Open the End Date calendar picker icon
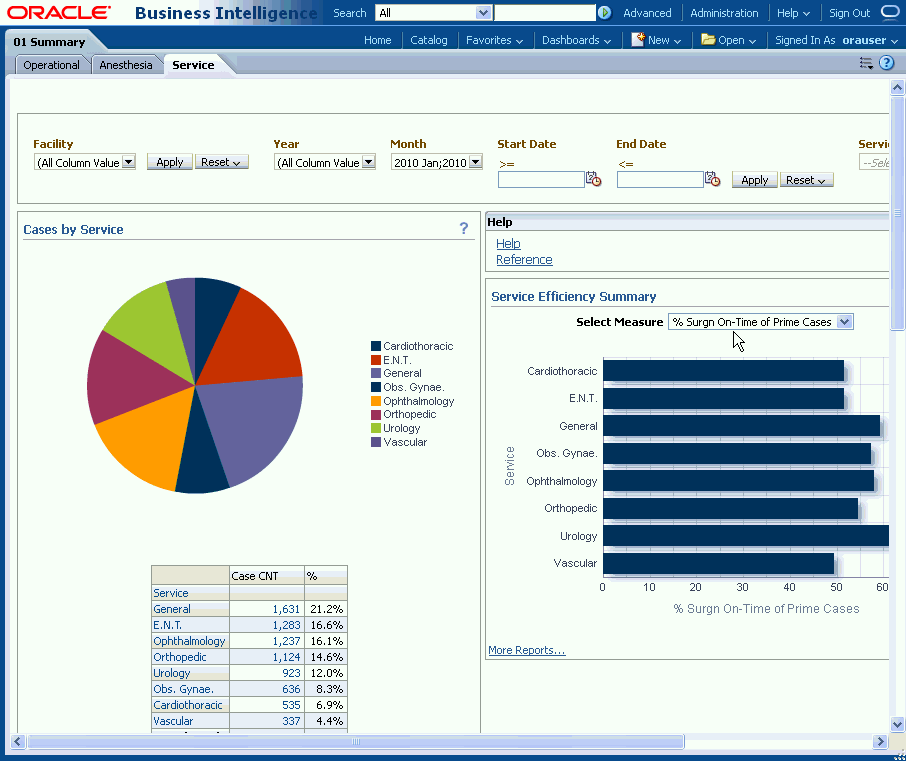906x761 pixels. tap(713, 177)
